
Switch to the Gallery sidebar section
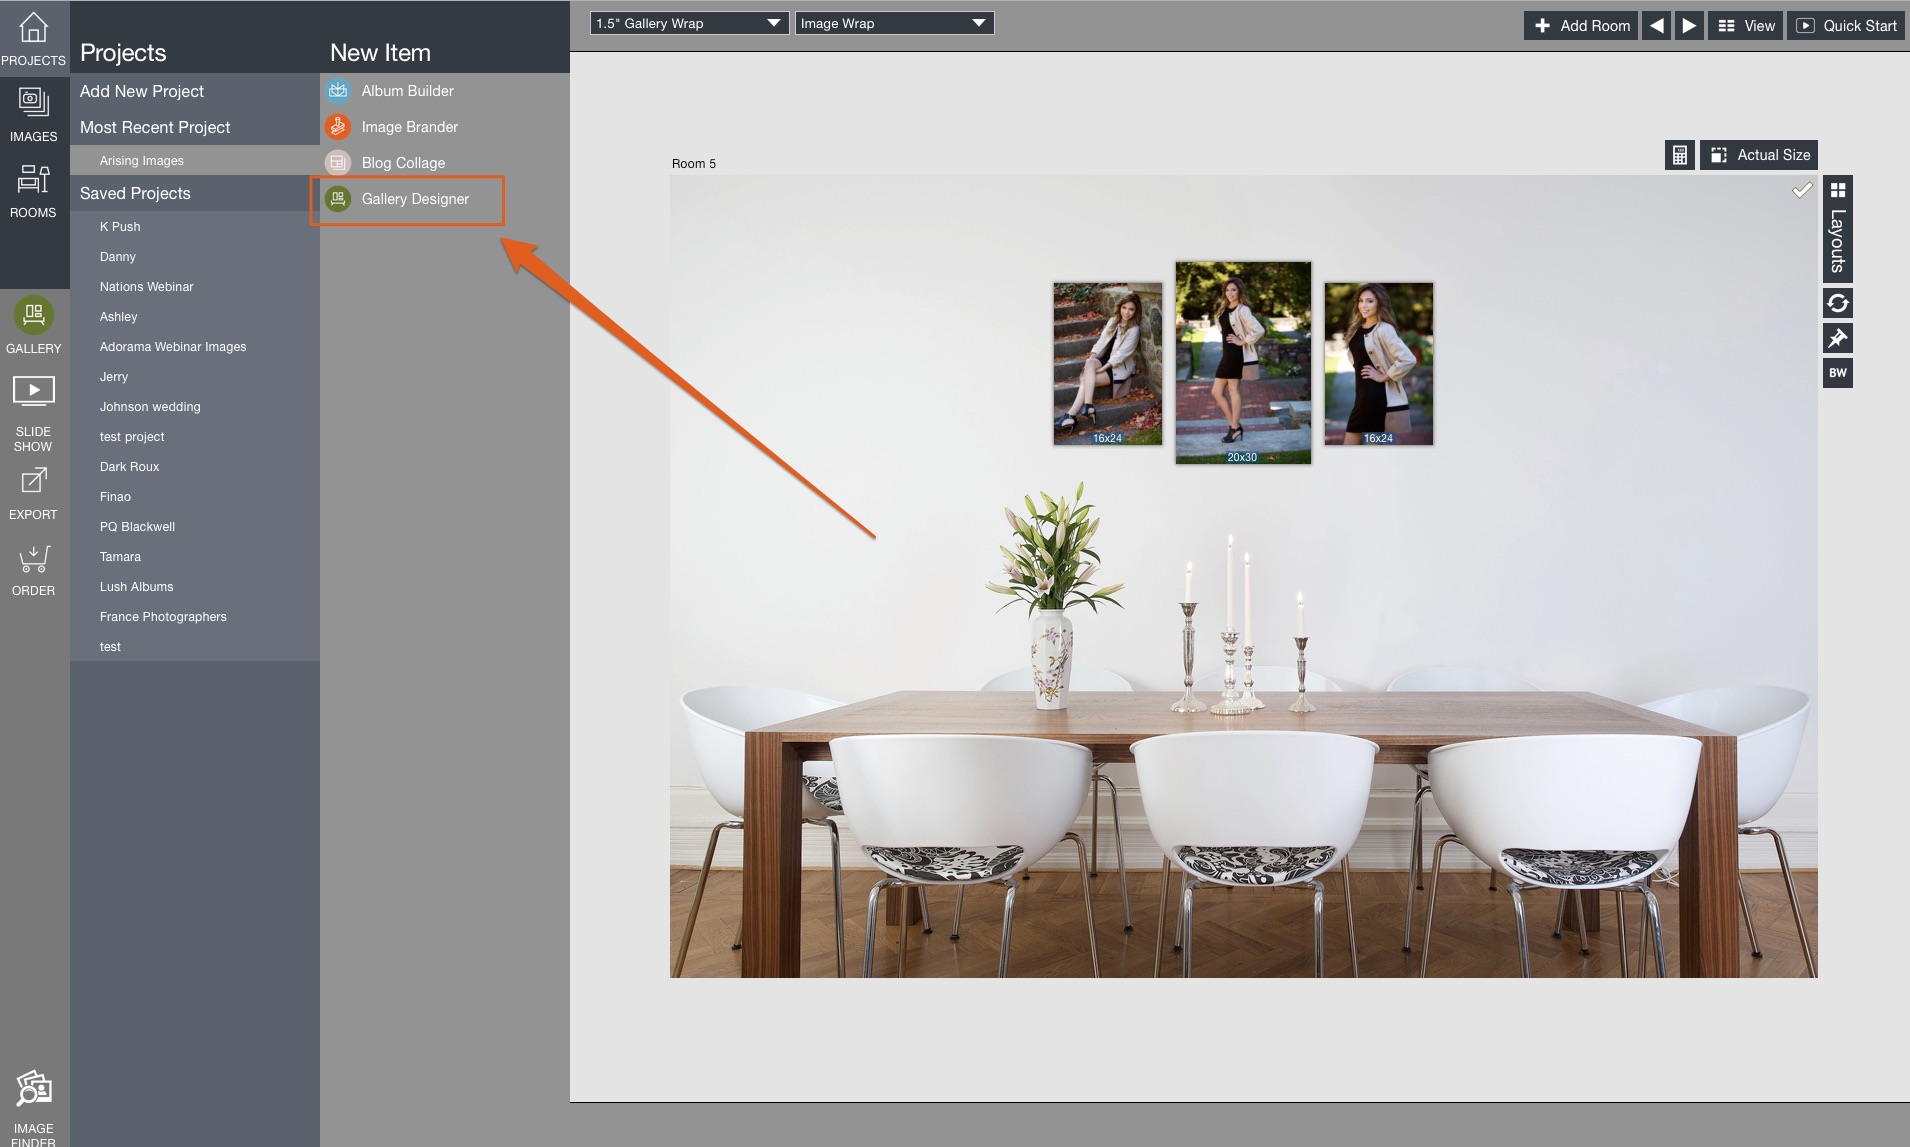point(33,325)
